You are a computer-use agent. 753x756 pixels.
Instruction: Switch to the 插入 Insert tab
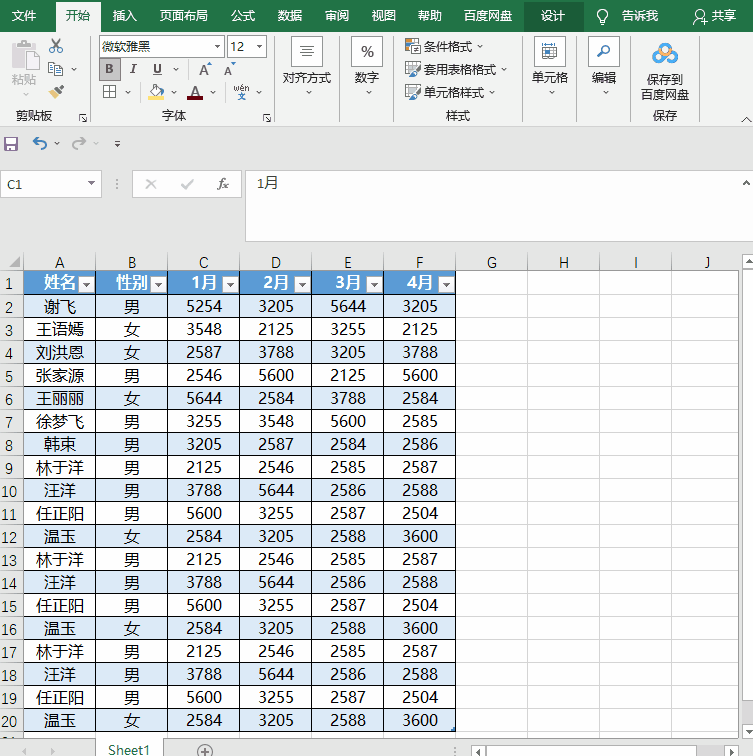pos(124,16)
